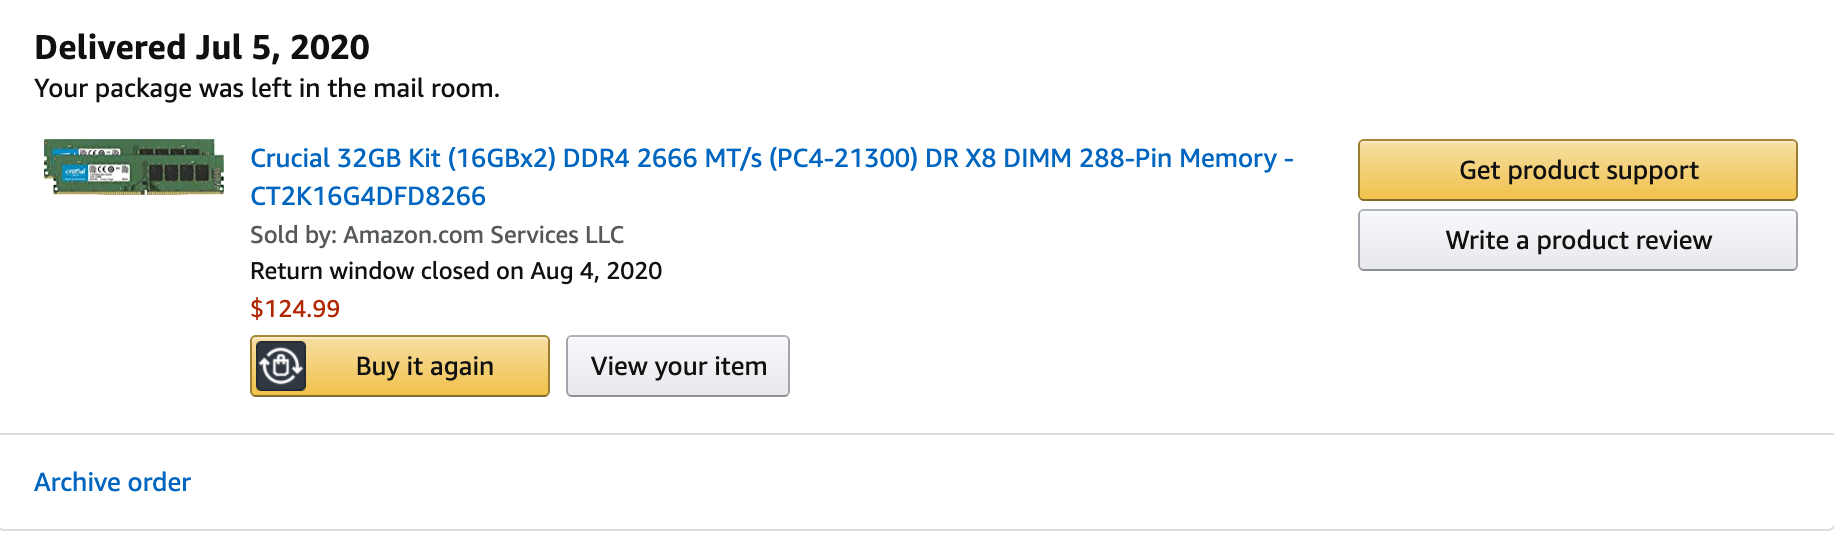
Task: Click the Archive order link
Action: pyautogui.click(x=112, y=482)
